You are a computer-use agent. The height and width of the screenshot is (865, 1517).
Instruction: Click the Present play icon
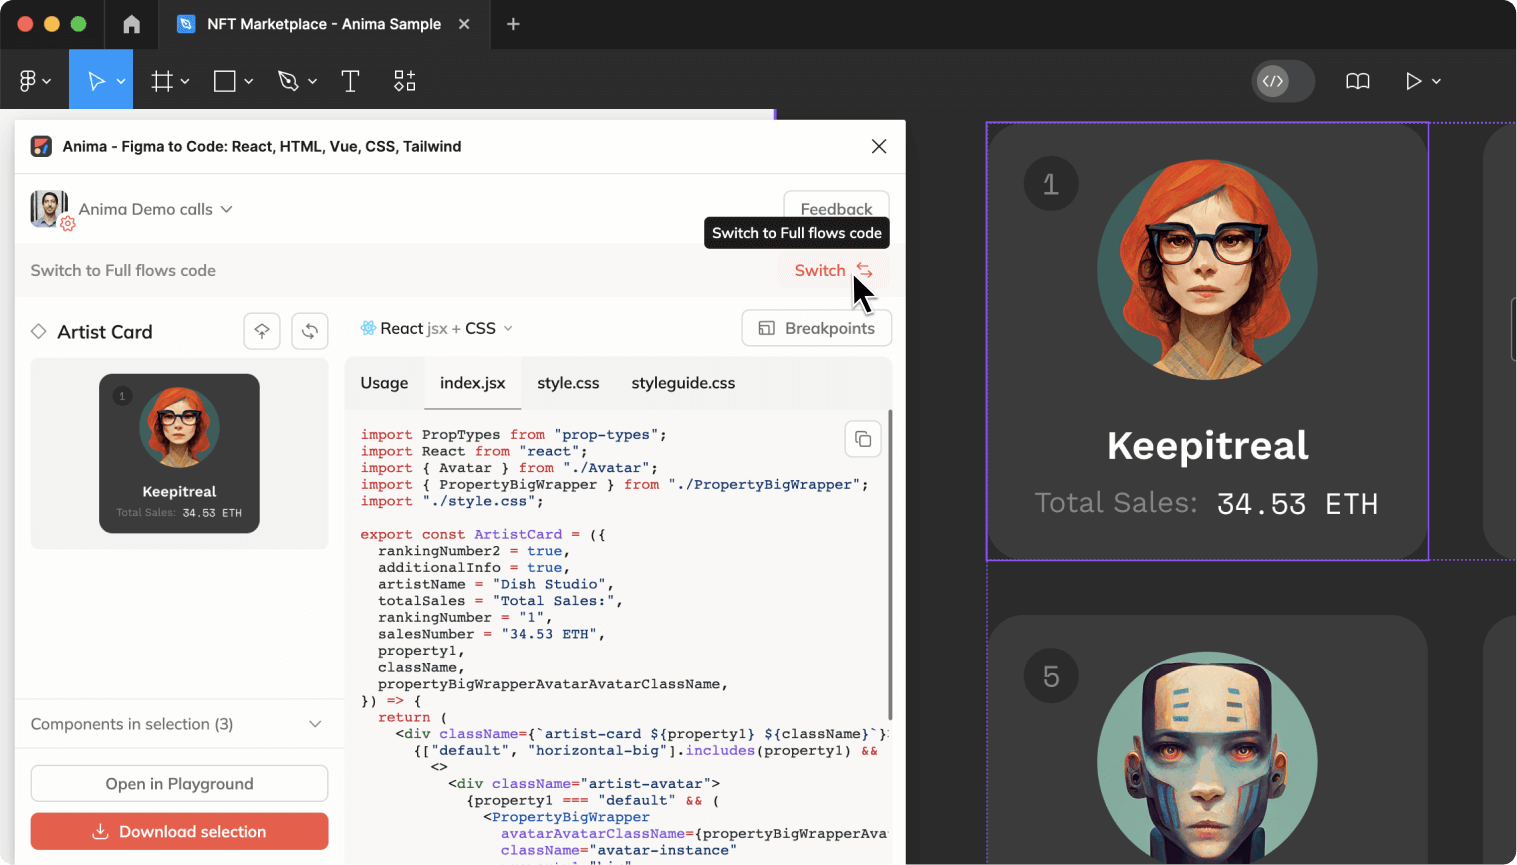[1413, 81]
